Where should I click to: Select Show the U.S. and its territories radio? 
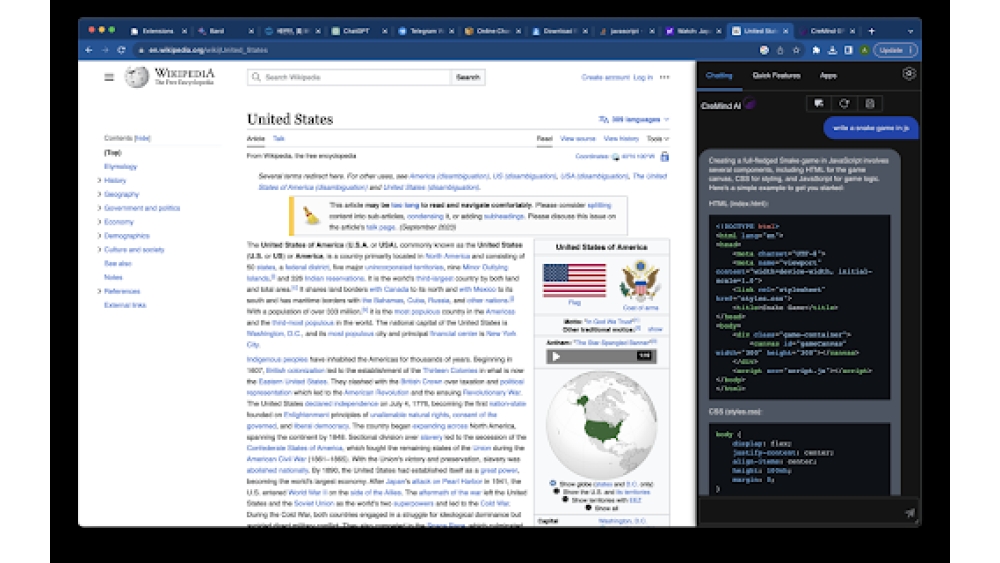coord(557,492)
